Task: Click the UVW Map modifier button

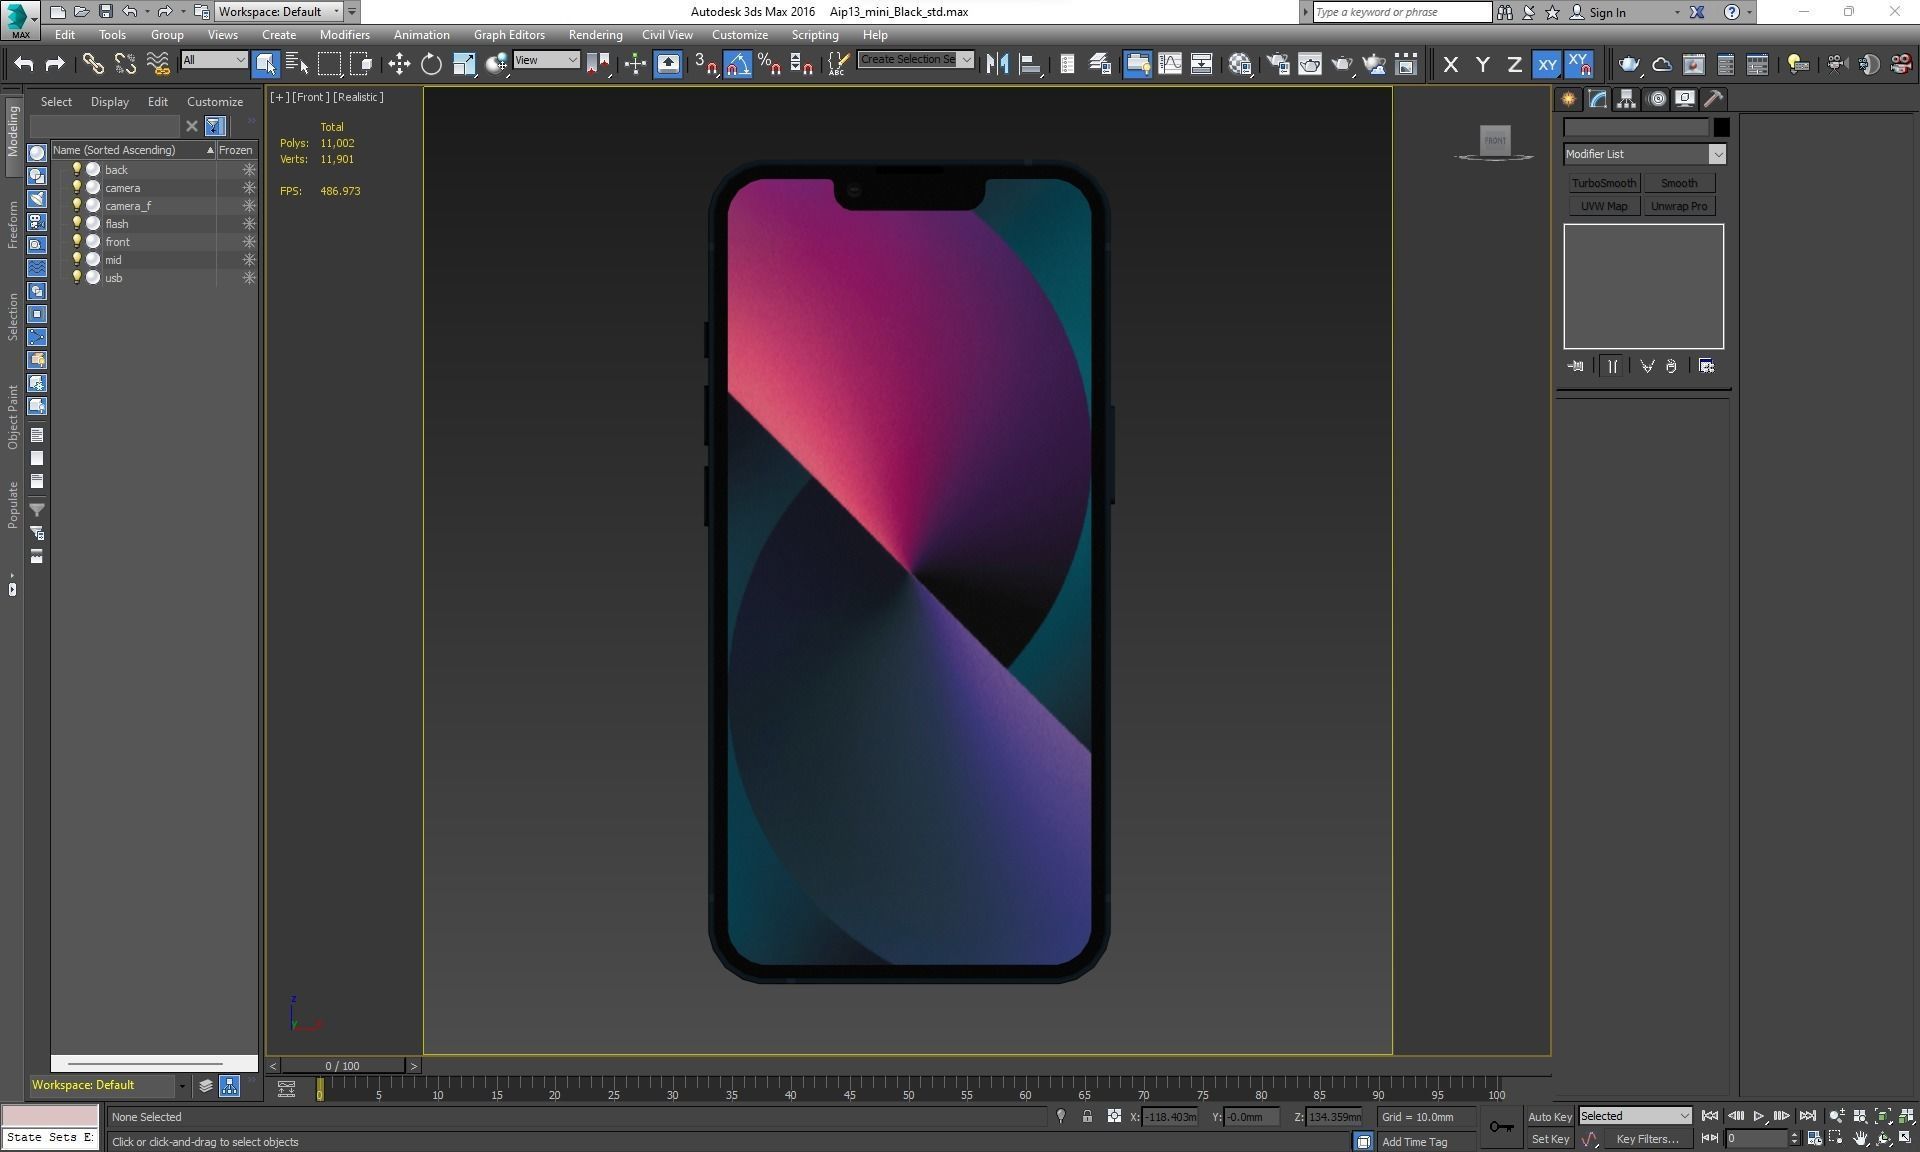Action: 1603,206
